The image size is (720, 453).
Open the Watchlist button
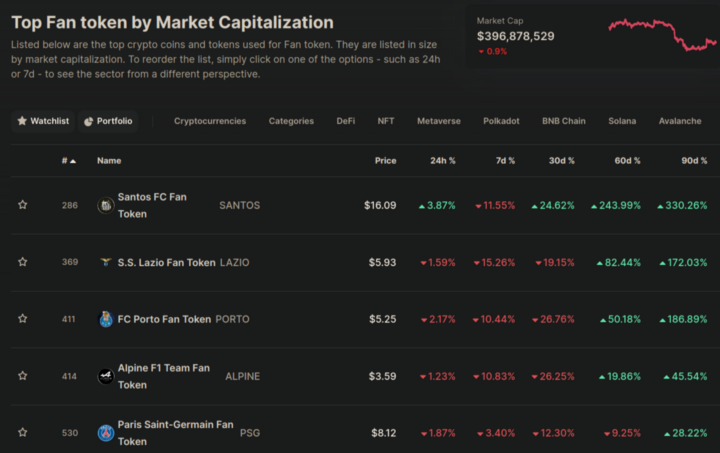click(x=43, y=121)
